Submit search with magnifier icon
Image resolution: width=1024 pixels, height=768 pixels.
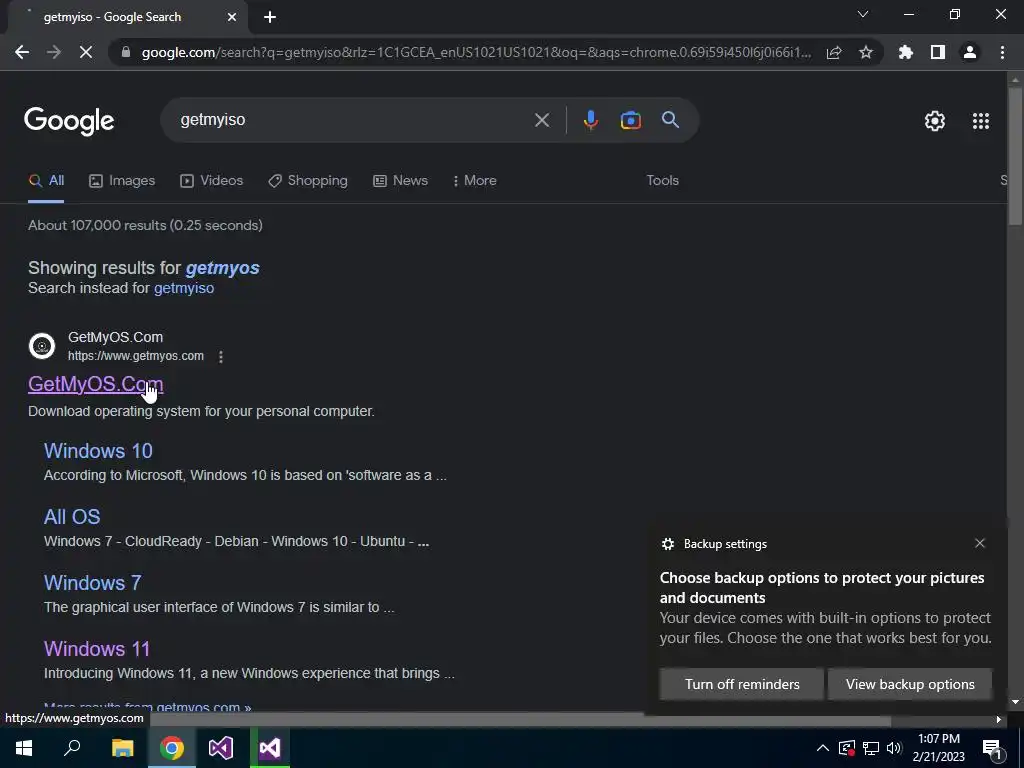(670, 120)
